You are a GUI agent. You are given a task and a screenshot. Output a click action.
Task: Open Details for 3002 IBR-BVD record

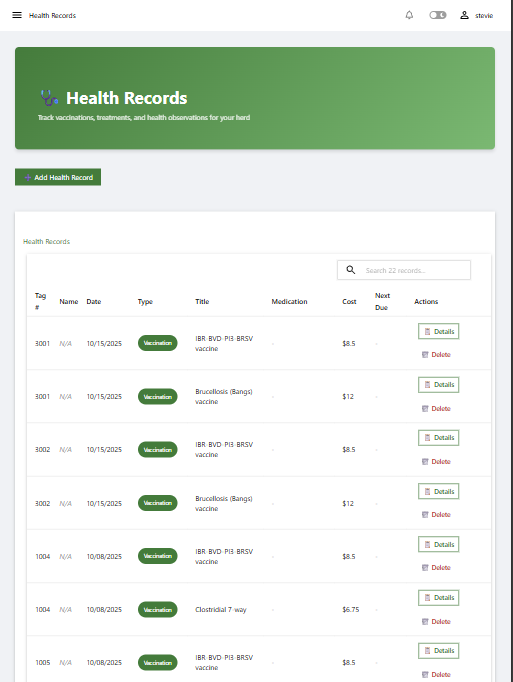(x=439, y=438)
